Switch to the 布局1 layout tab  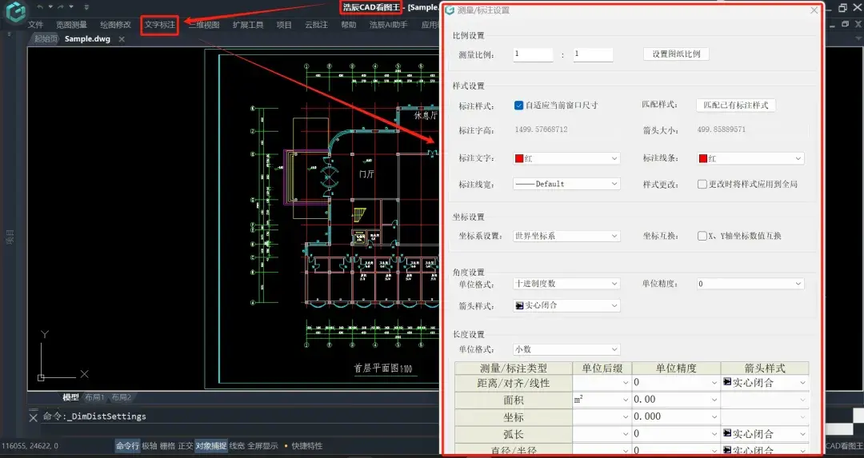[95, 397]
